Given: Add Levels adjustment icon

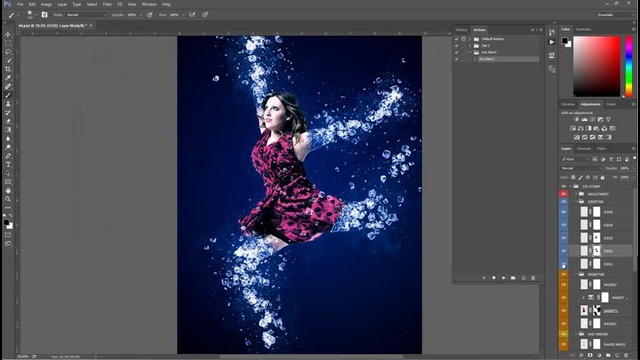Looking at the screenshot, I should pos(584,119).
